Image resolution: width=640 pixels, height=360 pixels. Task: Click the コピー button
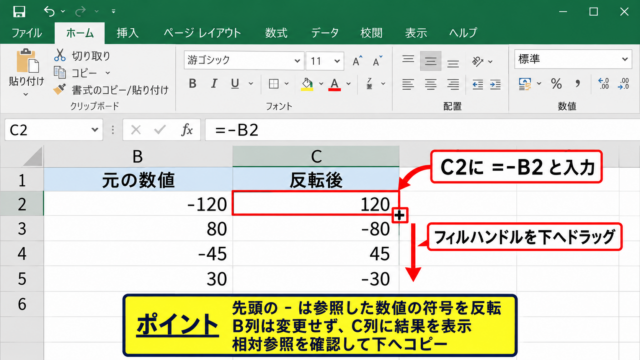(x=77, y=73)
